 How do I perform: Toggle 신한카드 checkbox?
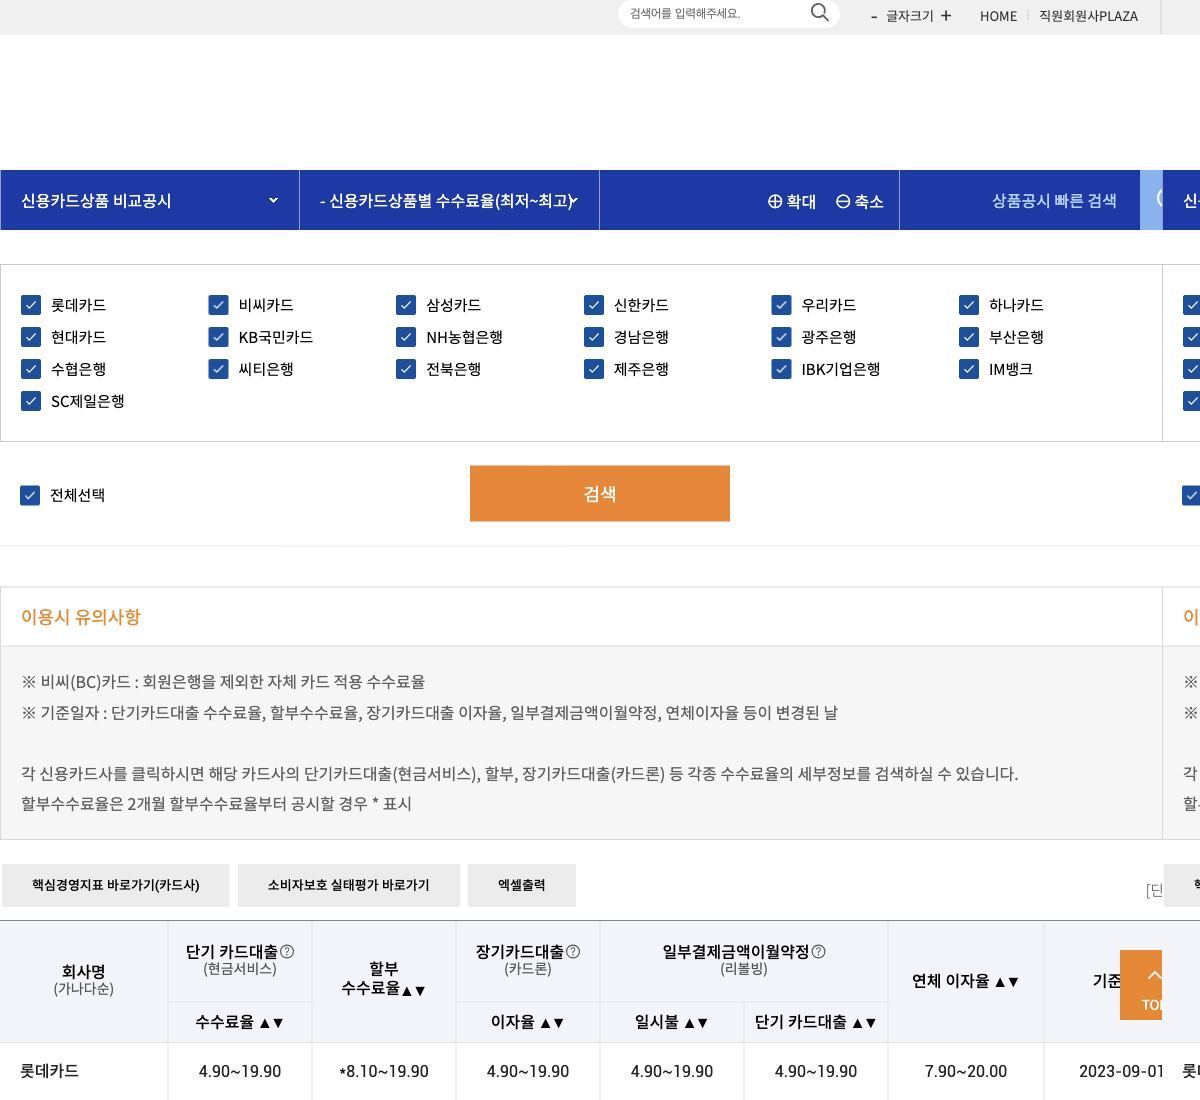coord(594,305)
